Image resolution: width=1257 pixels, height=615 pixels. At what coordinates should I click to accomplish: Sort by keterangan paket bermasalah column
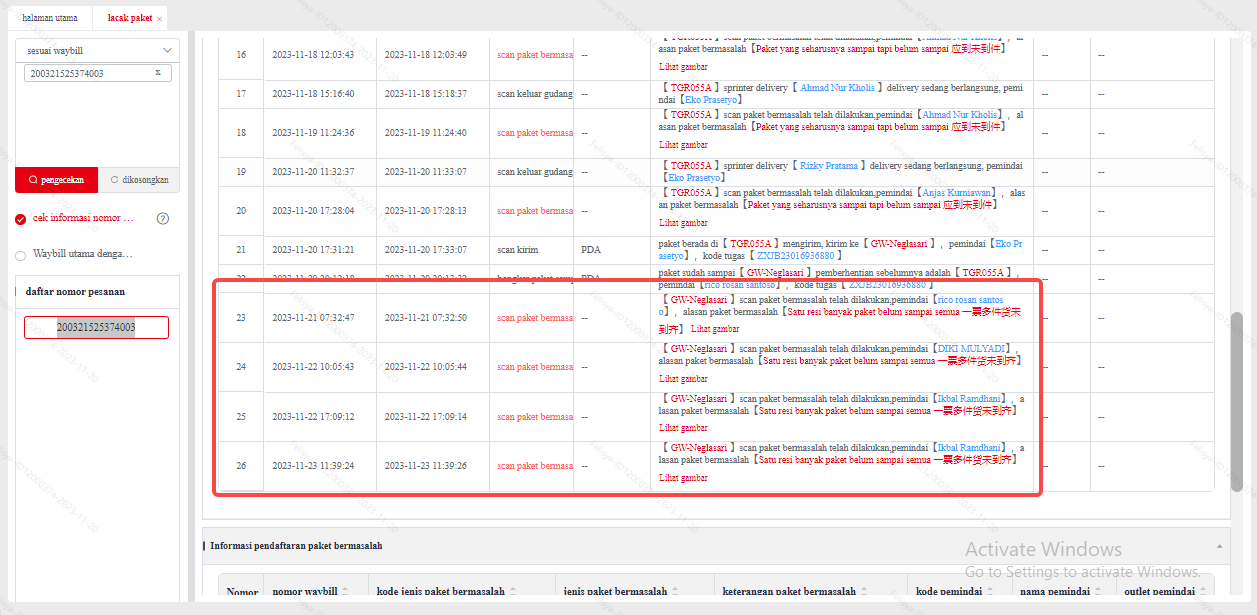tap(865, 591)
